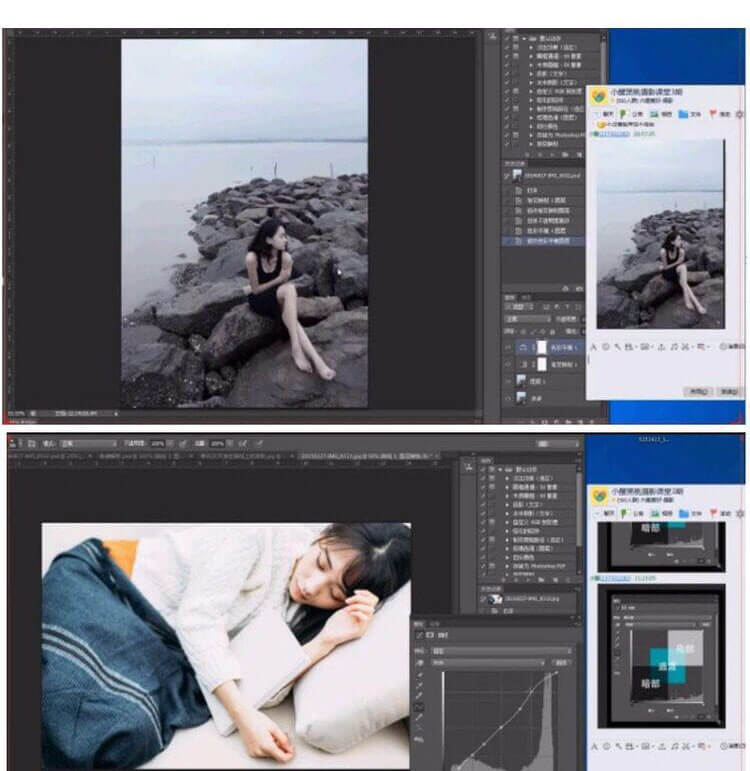Screen dimensions: 750x771
Task: Select the edit points curve tool in Curves panel
Action: [x=420, y=708]
